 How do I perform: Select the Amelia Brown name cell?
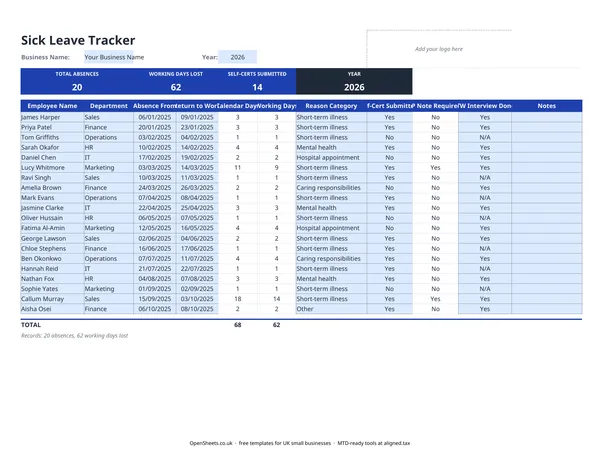click(52, 187)
